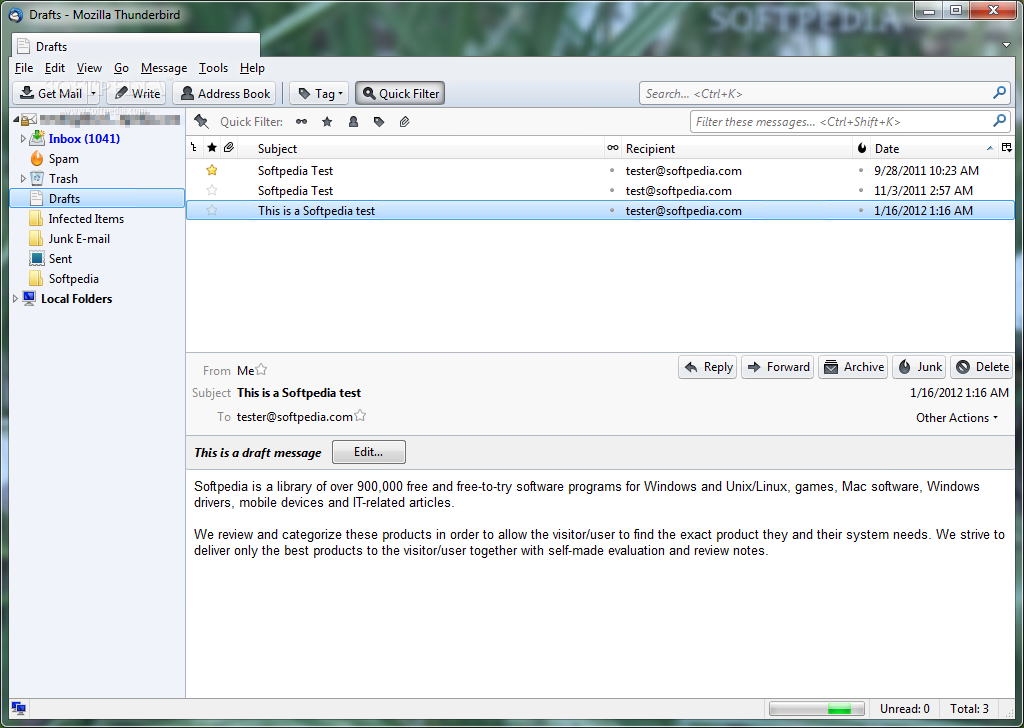
Task: Open the Infected Items folder
Action: pos(86,219)
